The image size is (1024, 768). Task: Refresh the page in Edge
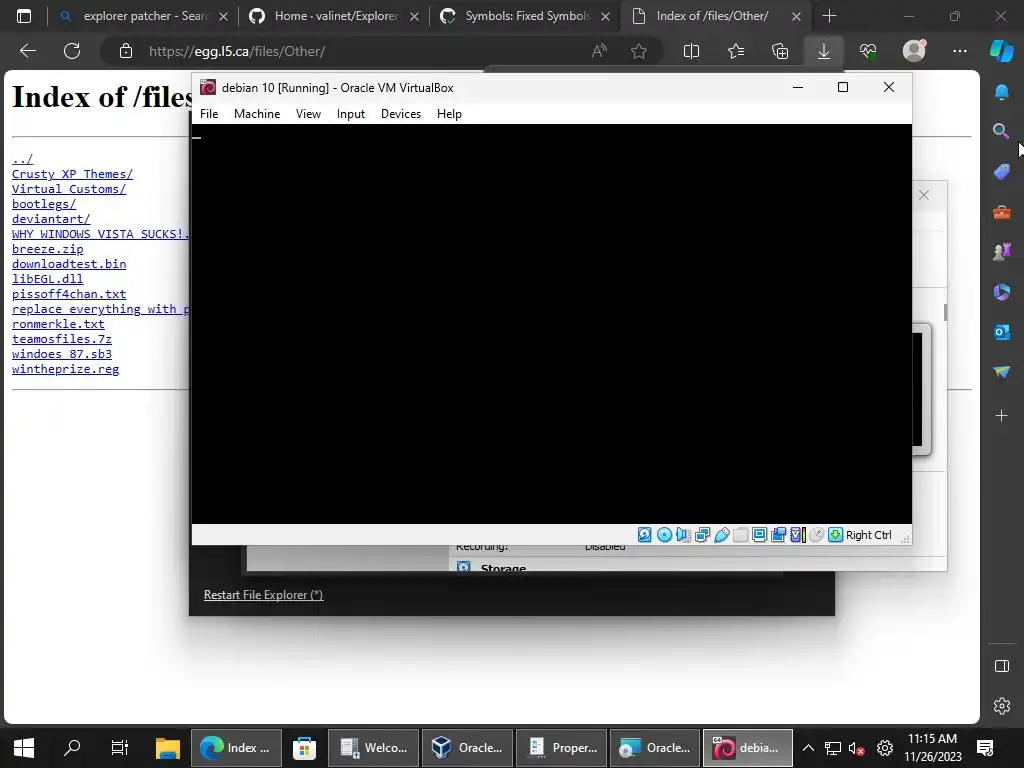point(72,51)
